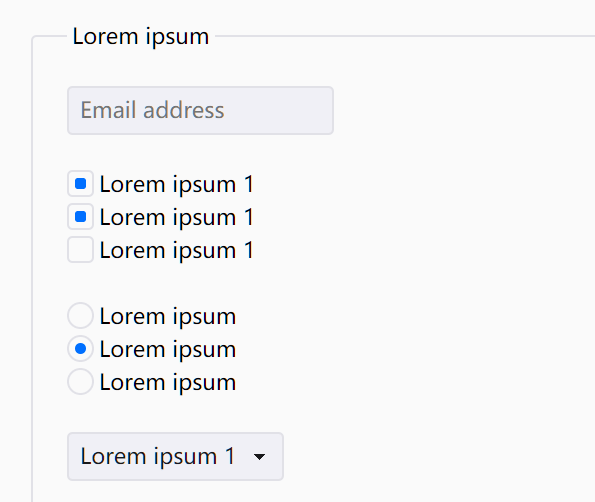Image resolution: width=595 pixels, height=502 pixels.
Task: Uncheck the first checked Lorem ipsum 1 checkbox
Action: tap(80, 184)
